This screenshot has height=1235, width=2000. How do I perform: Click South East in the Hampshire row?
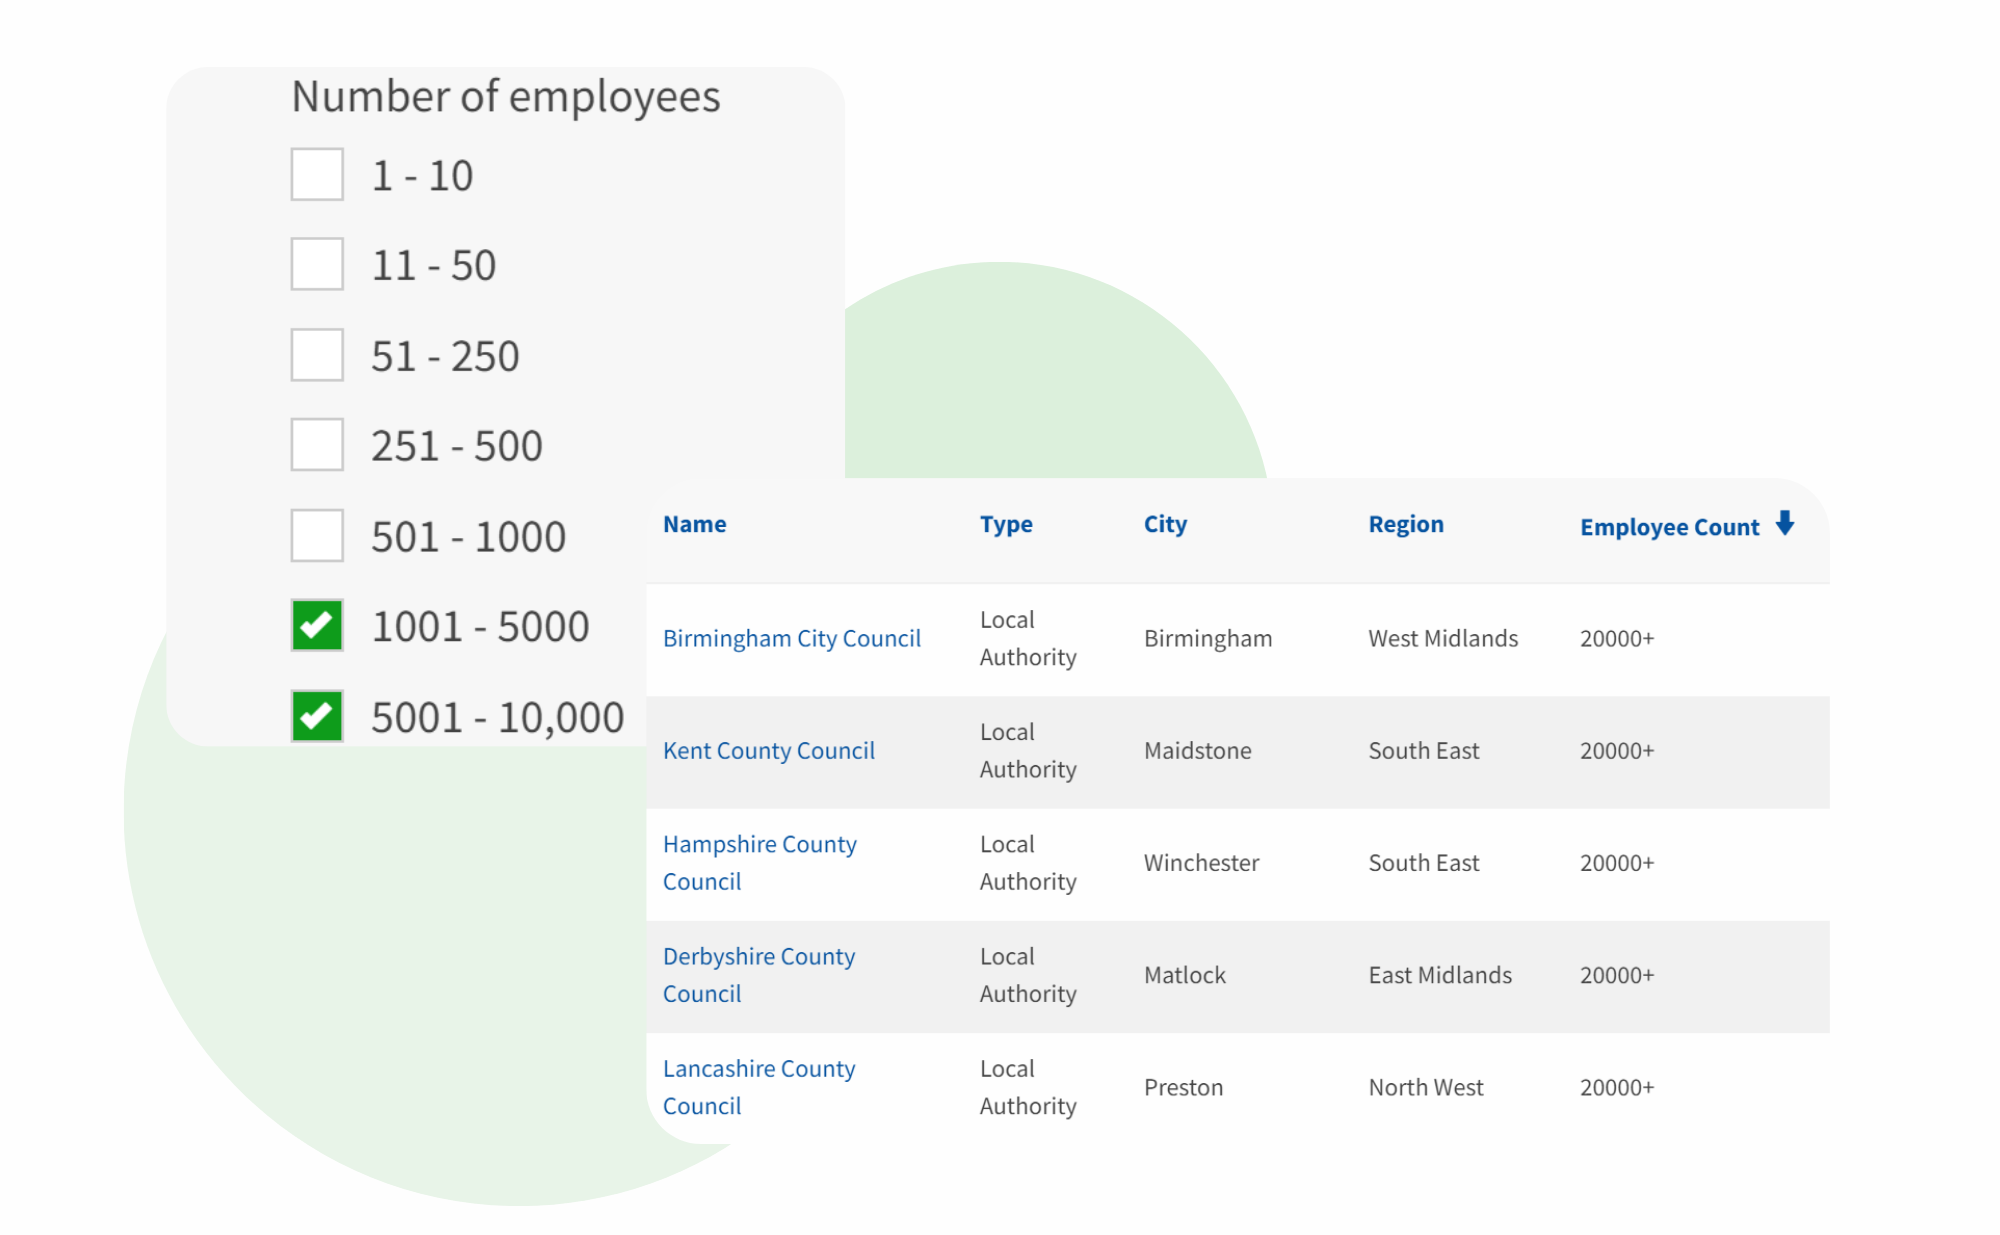pos(1424,862)
